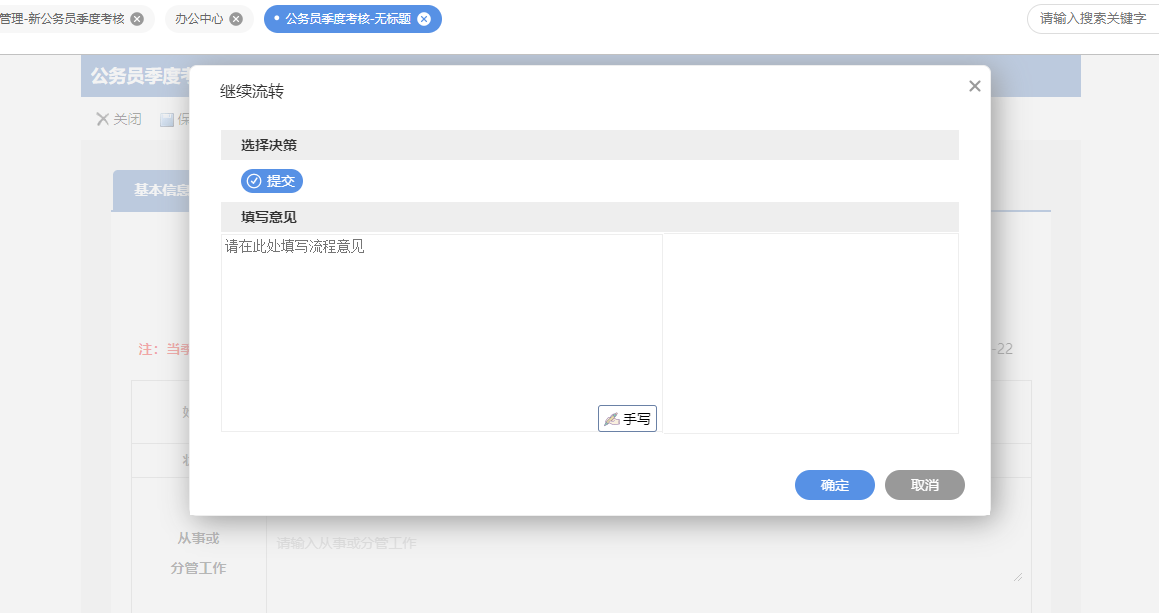Switch to the 办公中心 tab

click(x=199, y=19)
